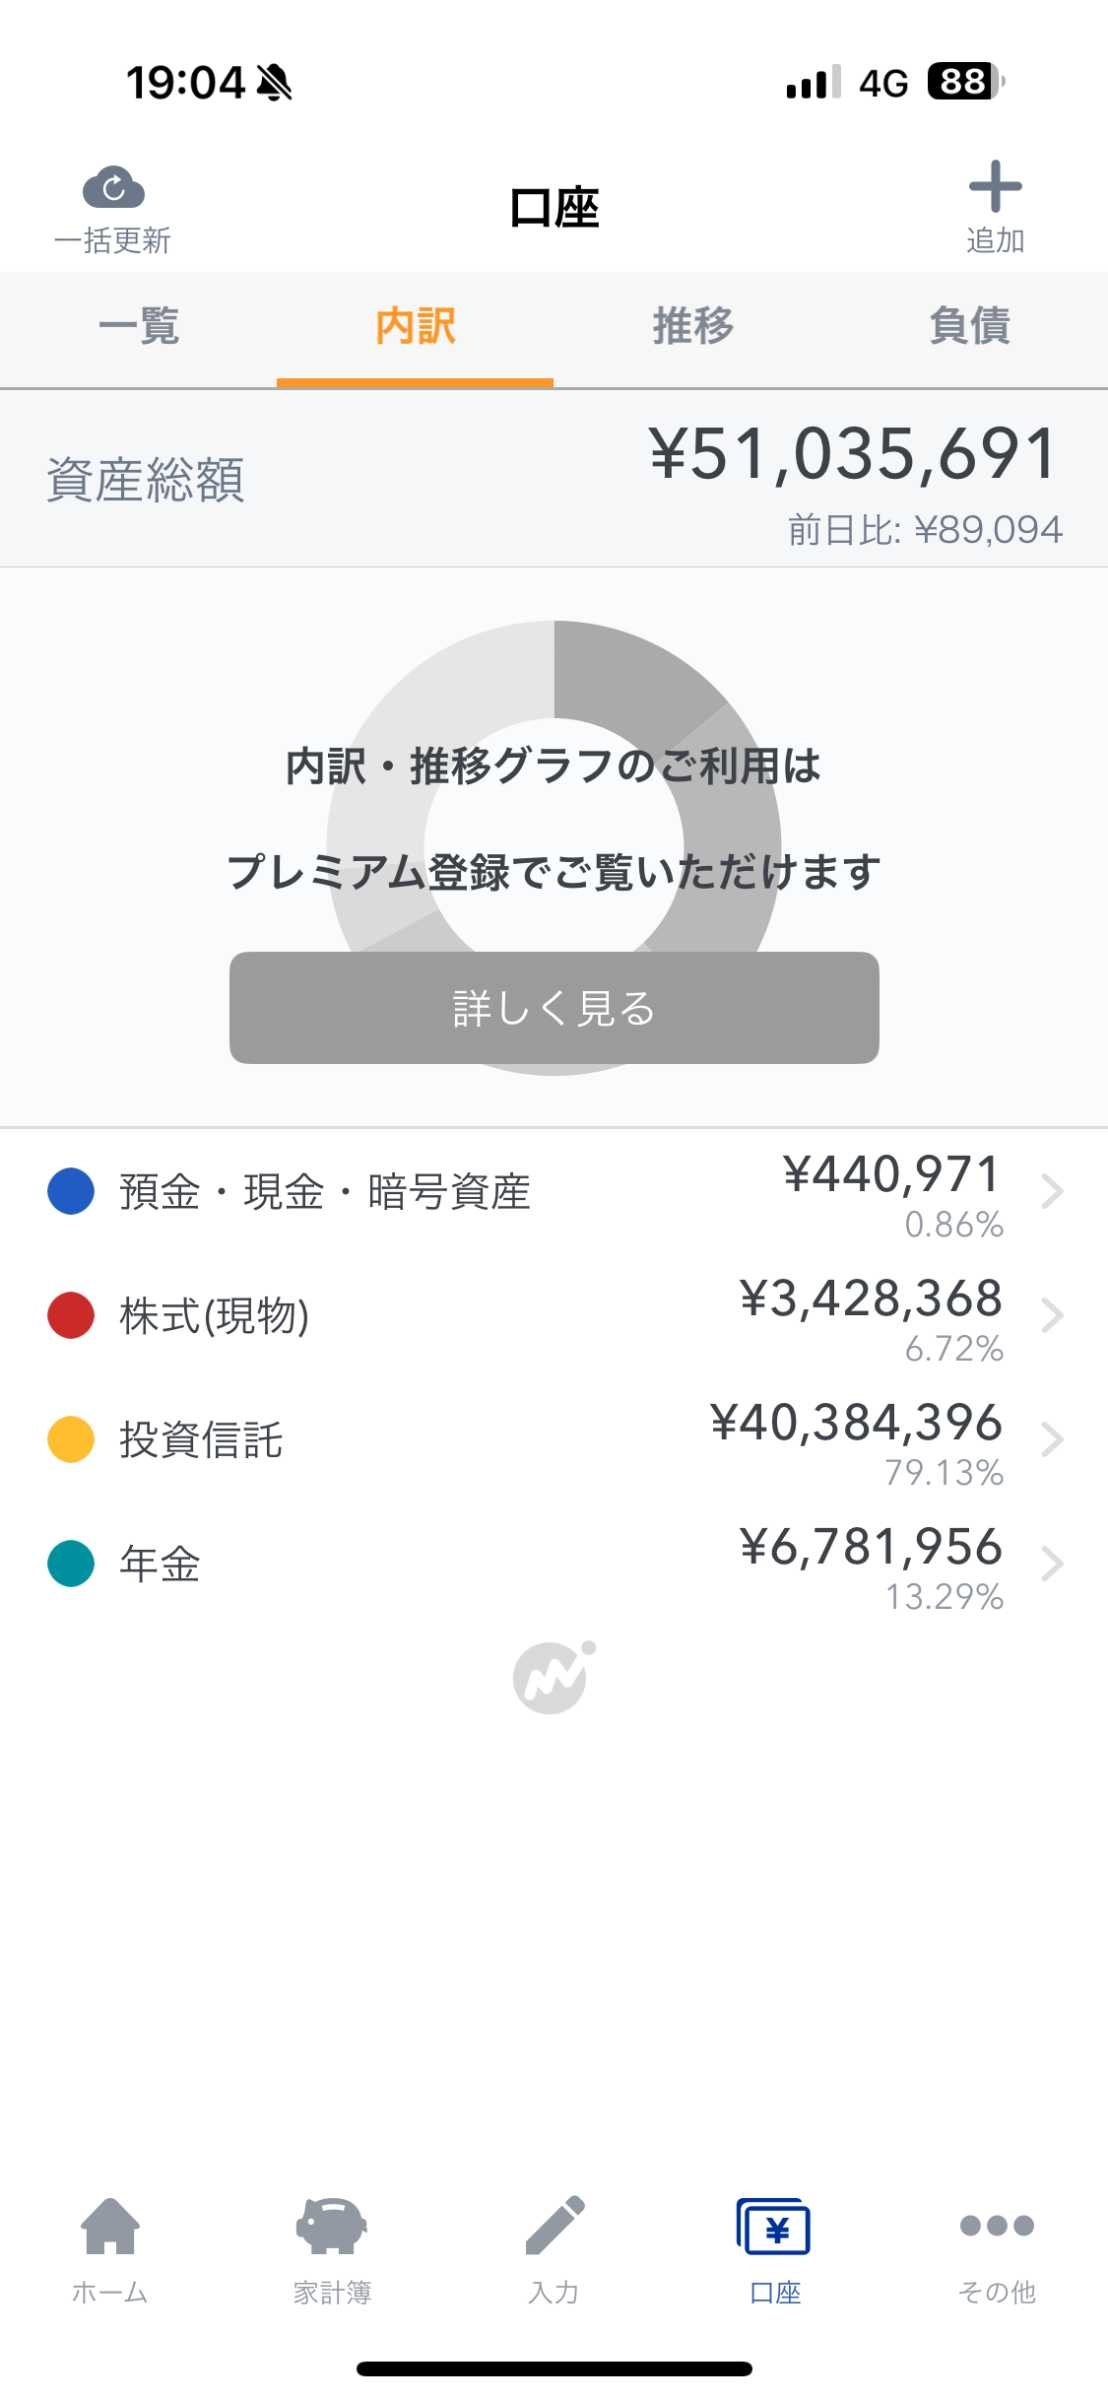Switch to the 一覧 tab
This screenshot has height=2400, width=1108.
(x=139, y=326)
